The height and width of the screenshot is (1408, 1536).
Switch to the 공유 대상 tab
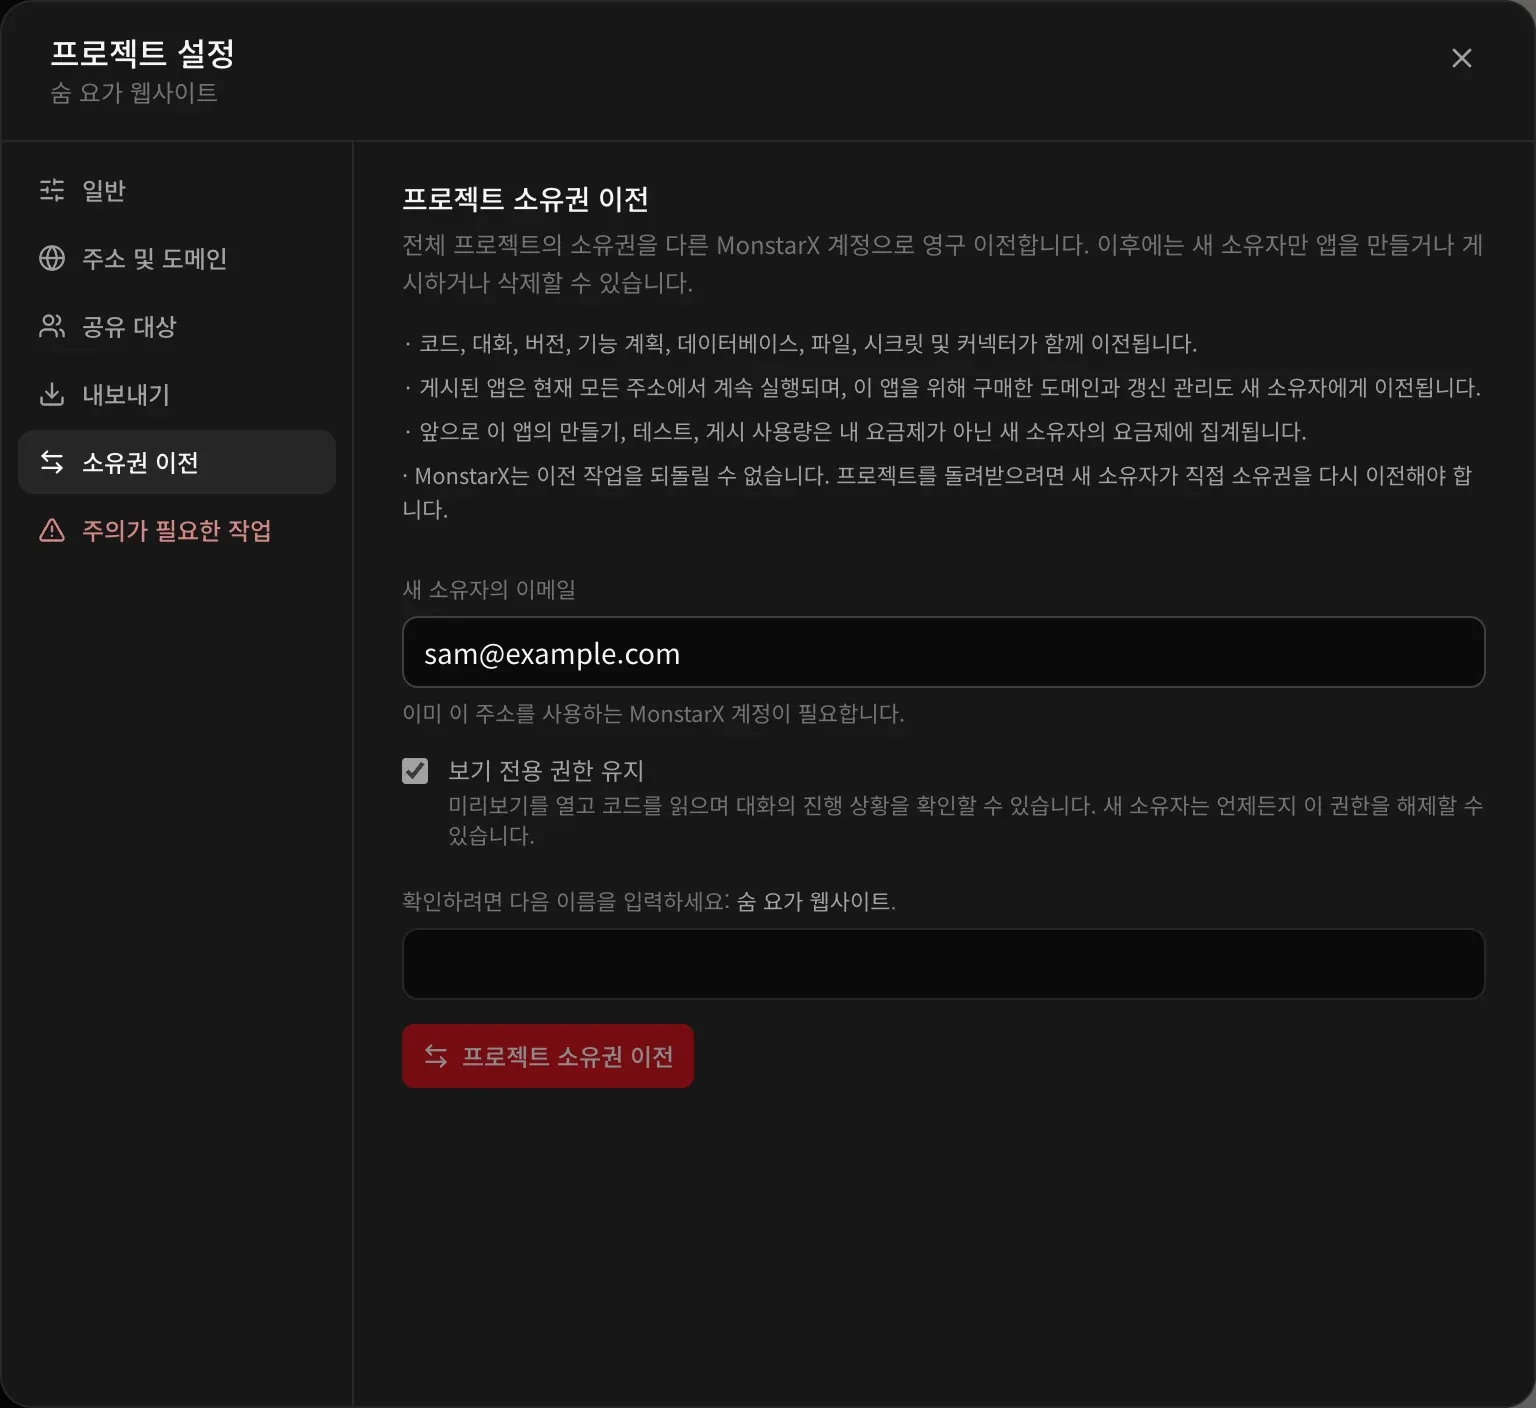(x=177, y=326)
